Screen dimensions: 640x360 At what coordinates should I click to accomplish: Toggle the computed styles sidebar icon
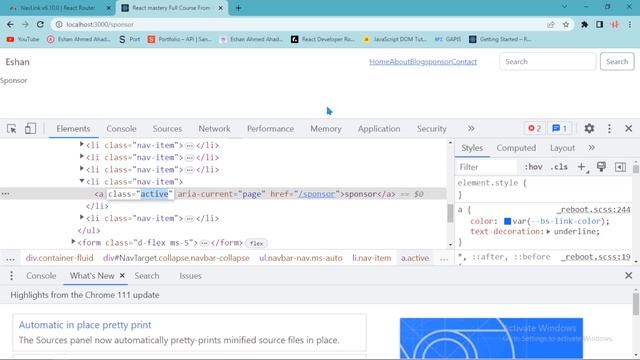coord(620,167)
